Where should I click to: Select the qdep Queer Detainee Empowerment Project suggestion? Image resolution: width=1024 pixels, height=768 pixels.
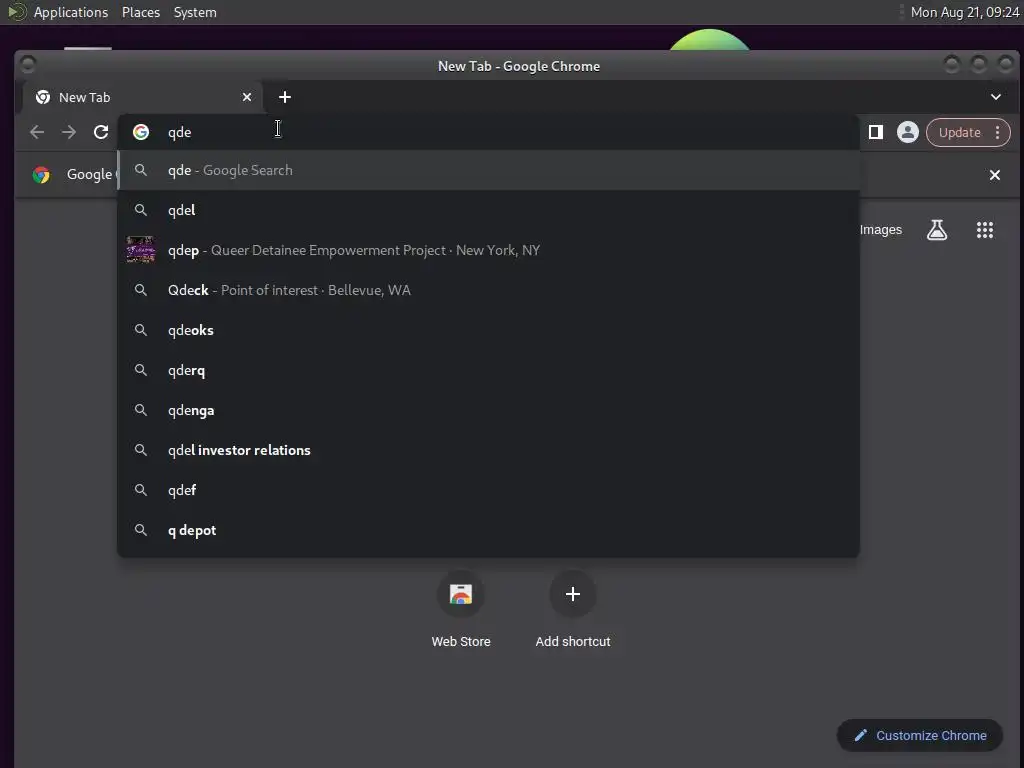[x=488, y=250]
